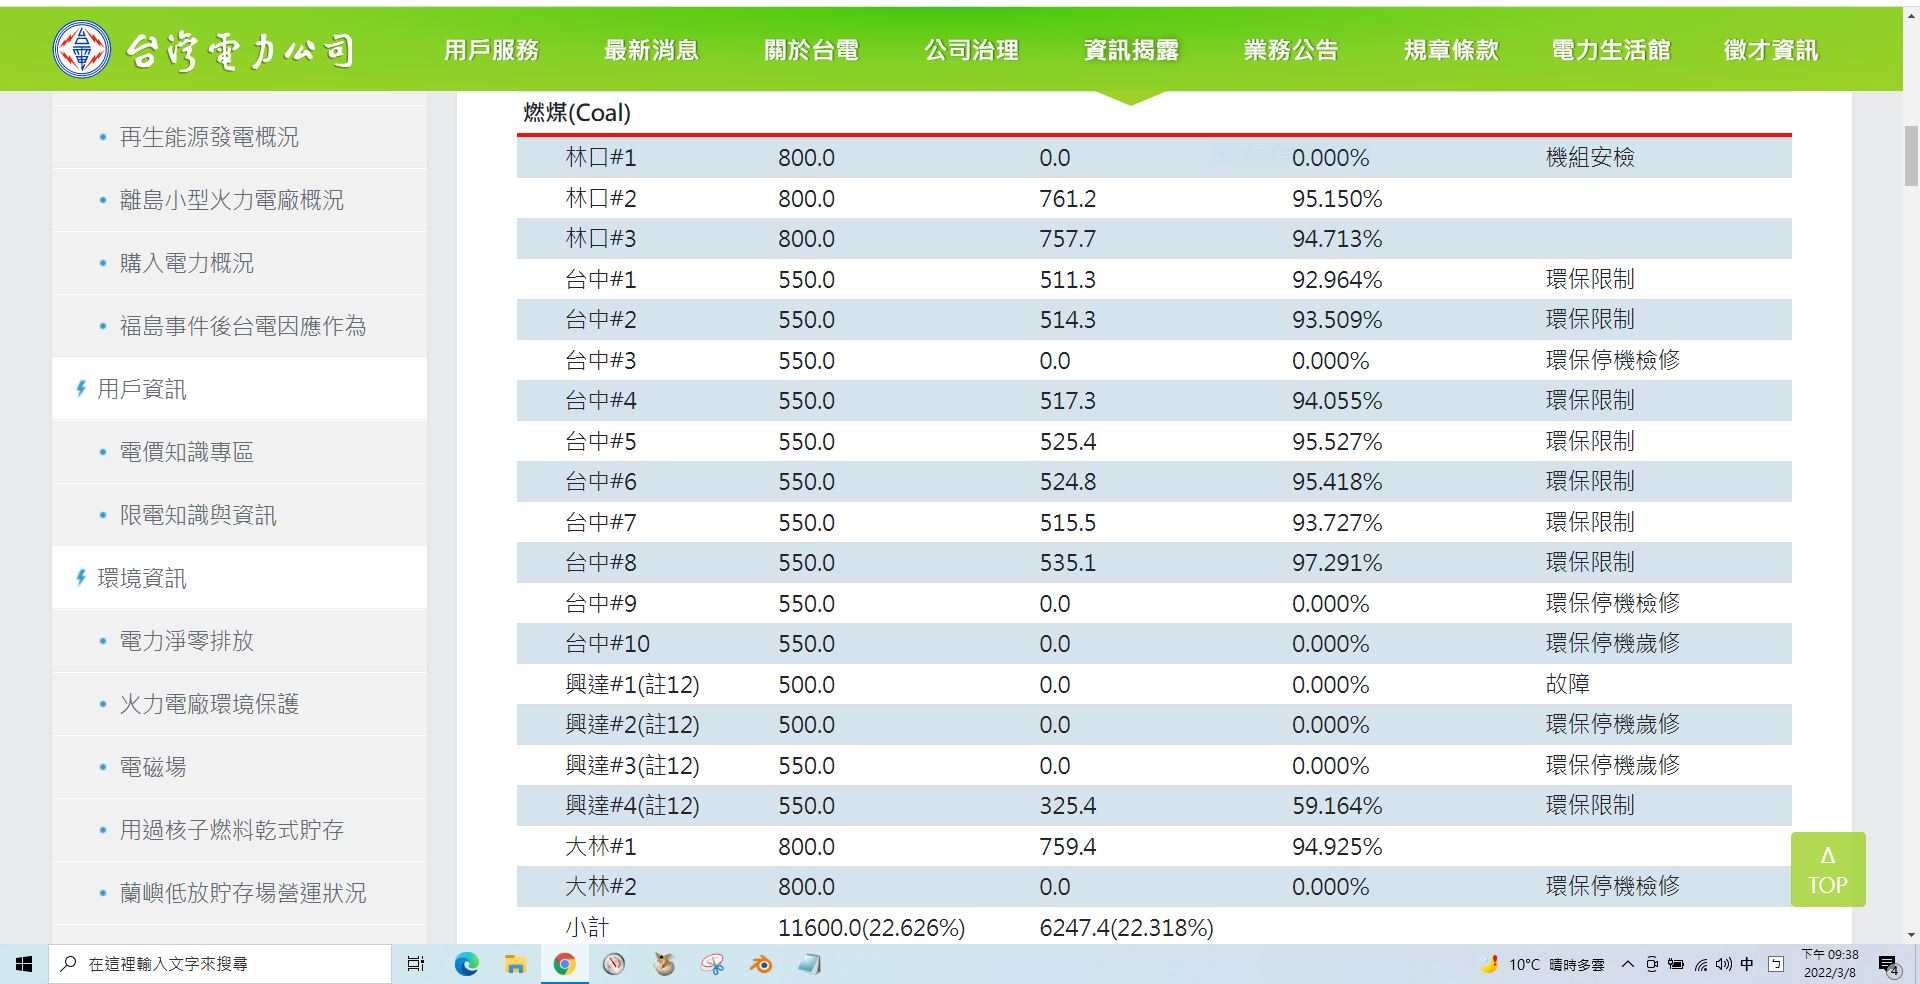1920x984 pixels.
Task: Open 電價知識專區 sidebar link
Action: point(187,452)
